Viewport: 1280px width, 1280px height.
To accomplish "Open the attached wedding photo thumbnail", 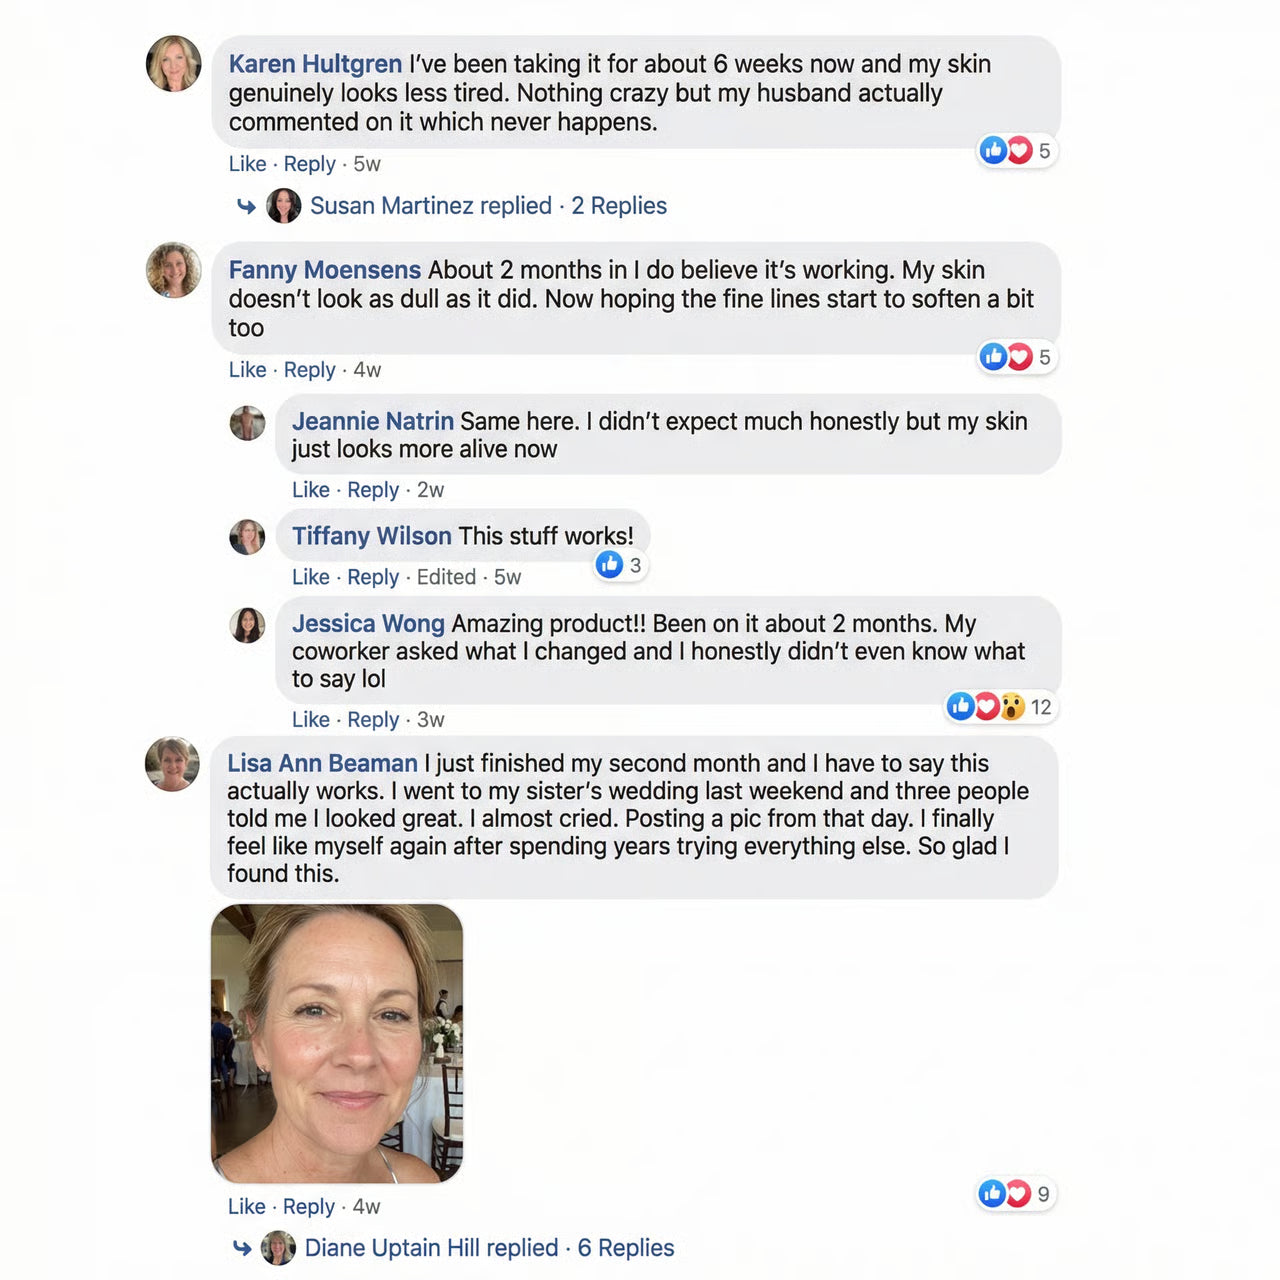I will 337,1043.
